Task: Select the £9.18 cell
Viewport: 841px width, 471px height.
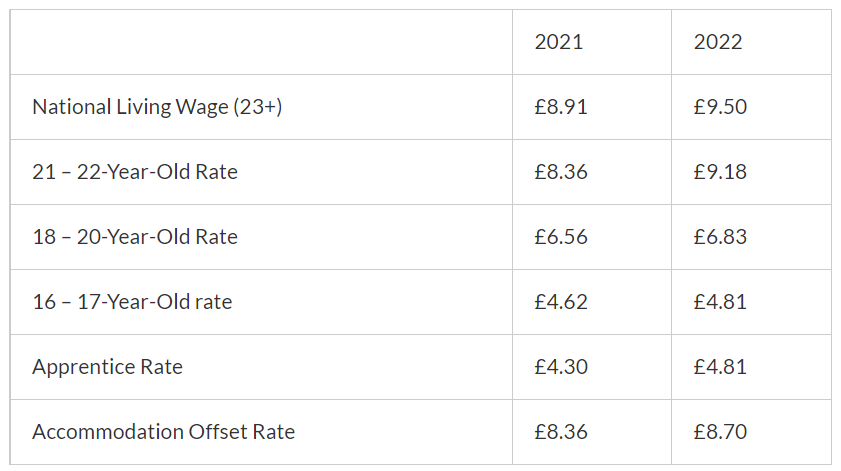Action: (x=720, y=172)
